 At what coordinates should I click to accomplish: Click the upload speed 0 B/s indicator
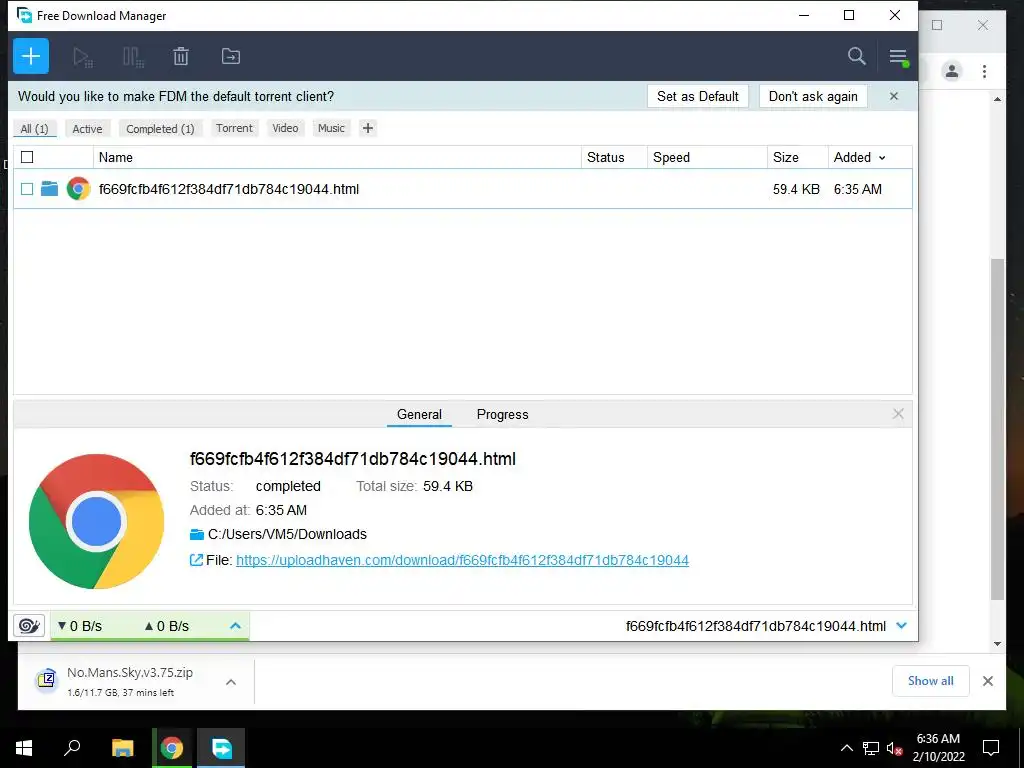[x=167, y=626]
